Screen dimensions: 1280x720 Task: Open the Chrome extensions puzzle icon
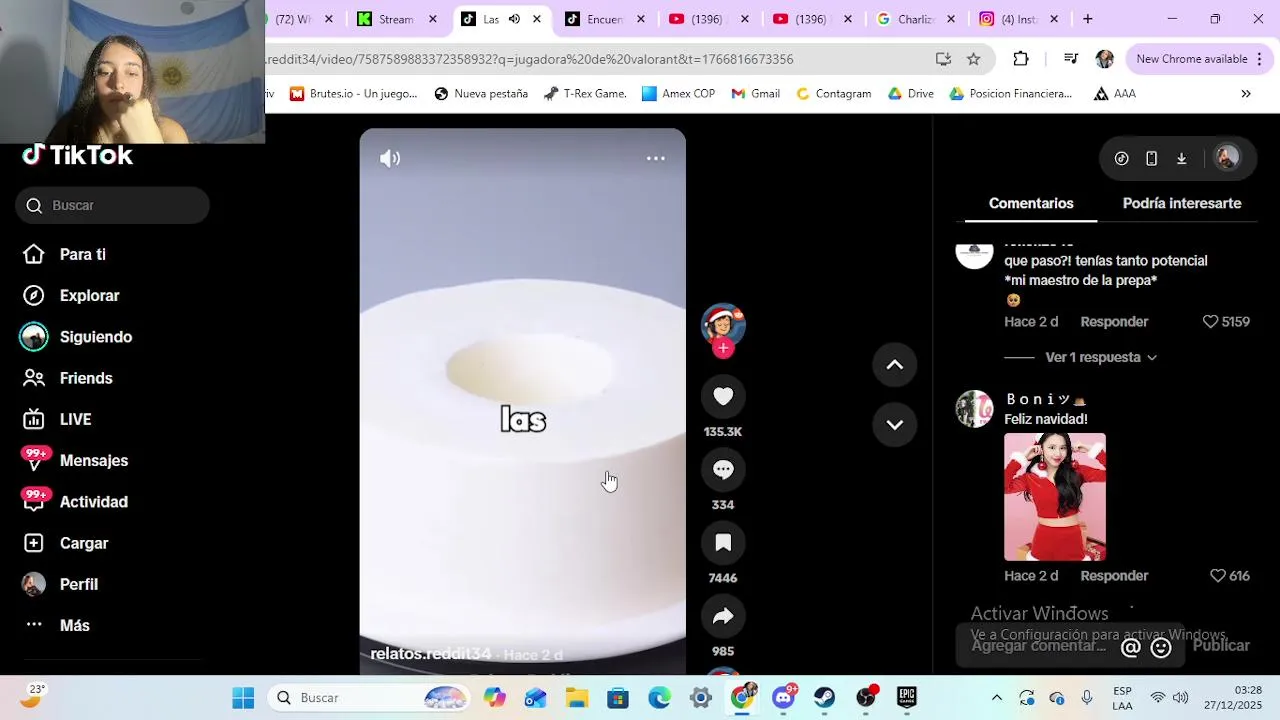1021,59
